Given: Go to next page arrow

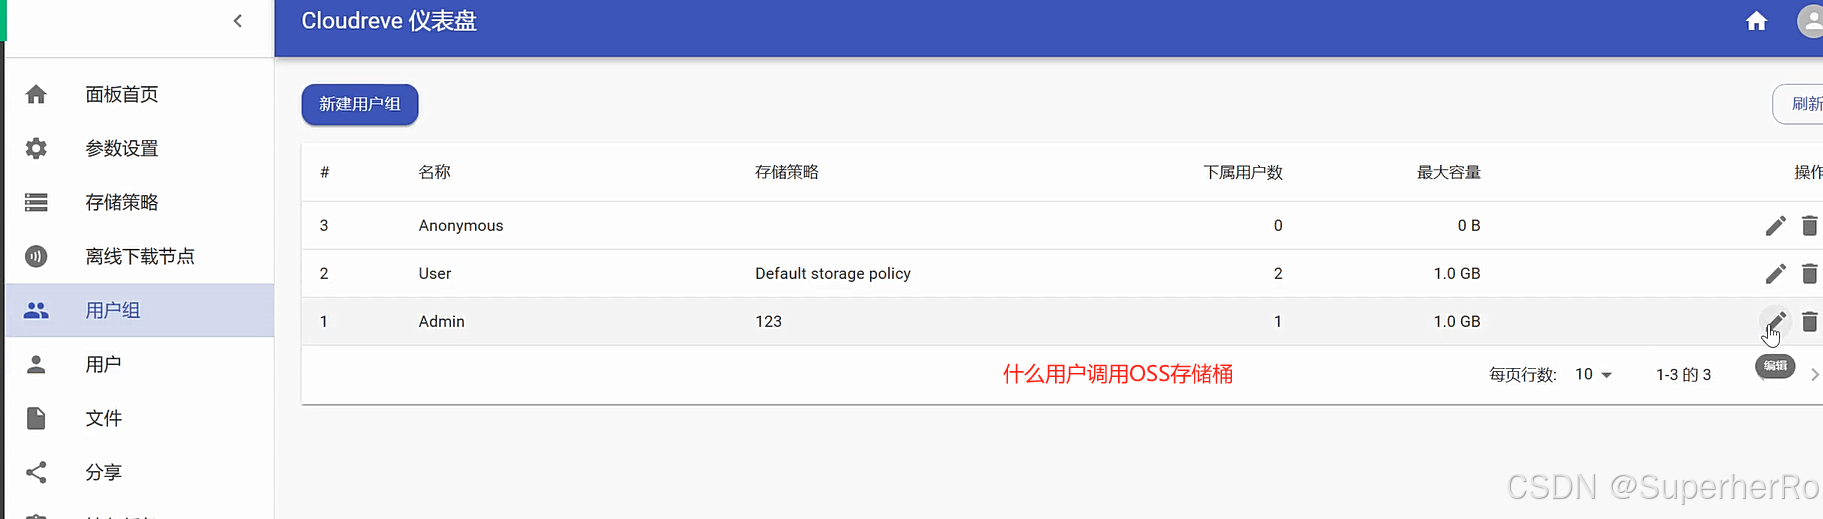Looking at the screenshot, I should click(x=1814, y=374).
